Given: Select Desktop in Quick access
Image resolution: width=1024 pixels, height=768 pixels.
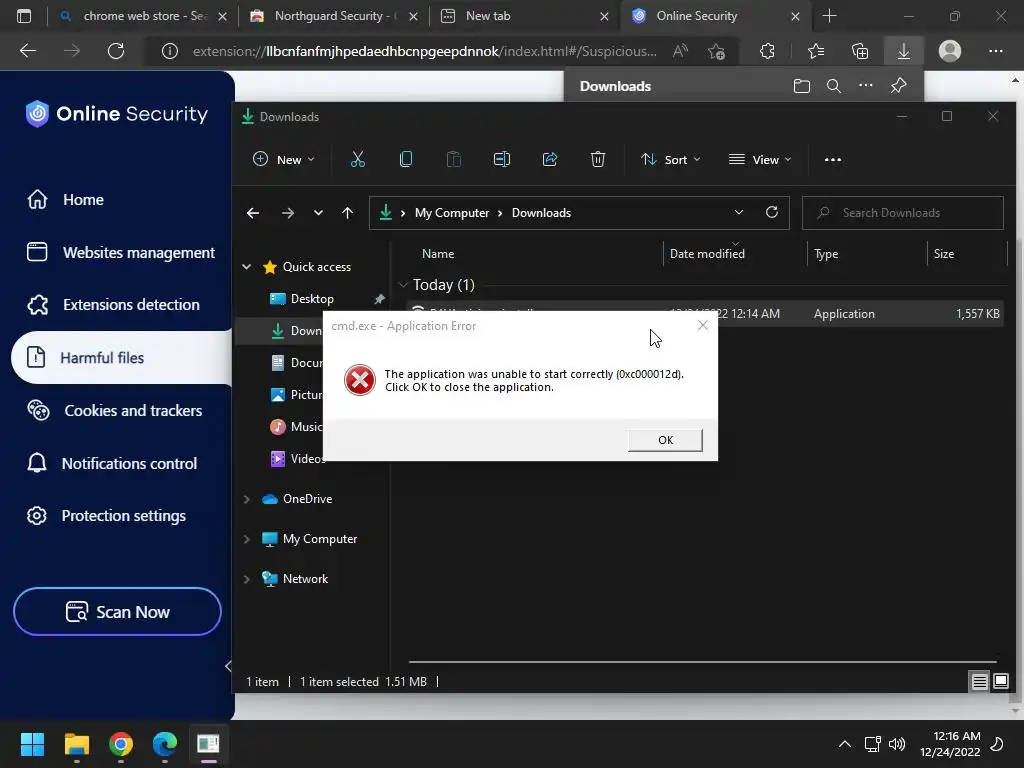Looking at the screenshot, I should [312, 298].
